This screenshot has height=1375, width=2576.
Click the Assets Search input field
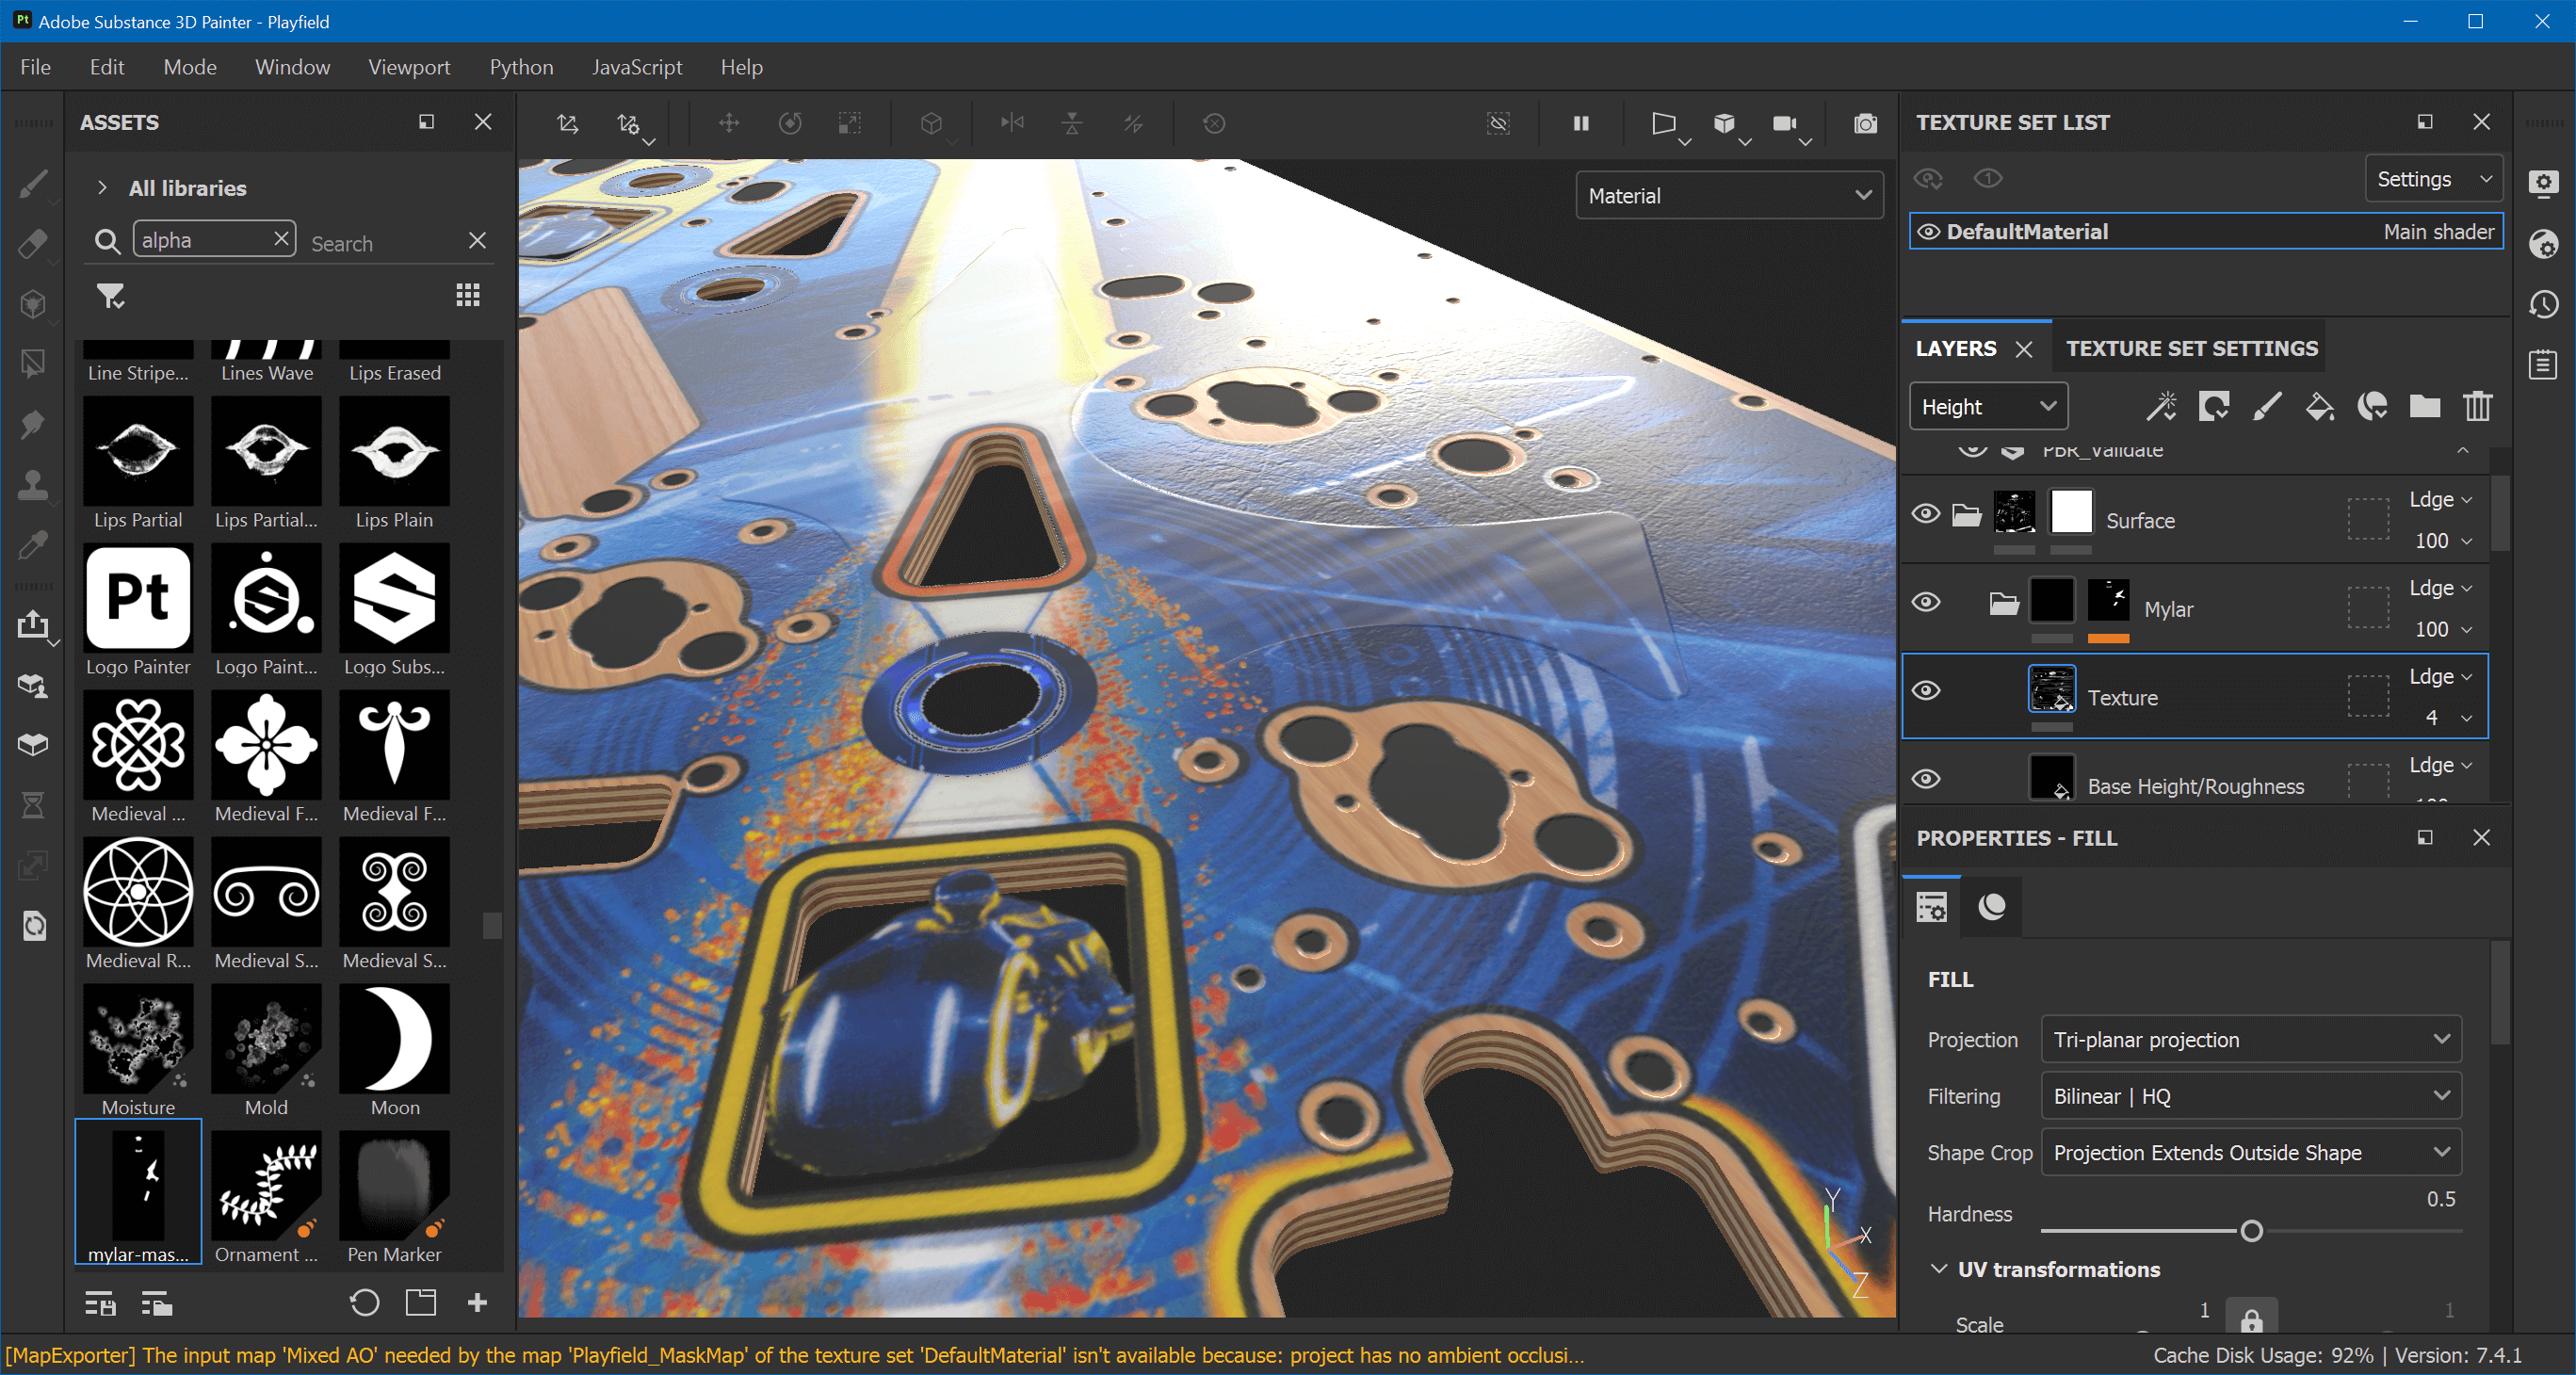(x=383, y=243)
